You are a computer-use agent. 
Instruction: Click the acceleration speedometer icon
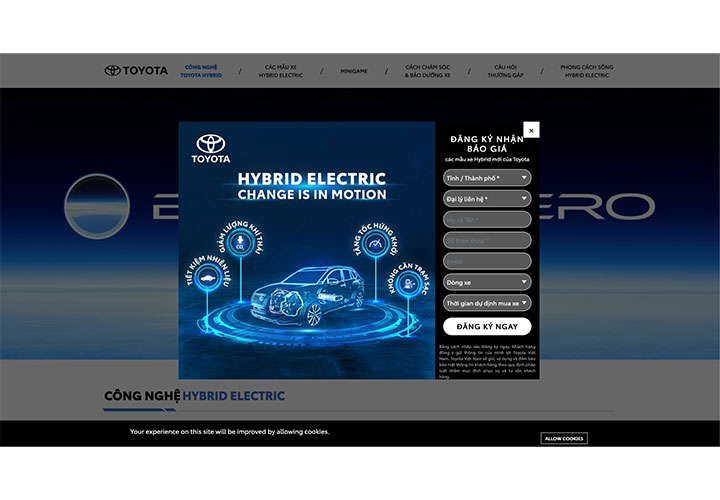[x=376, y=244]
